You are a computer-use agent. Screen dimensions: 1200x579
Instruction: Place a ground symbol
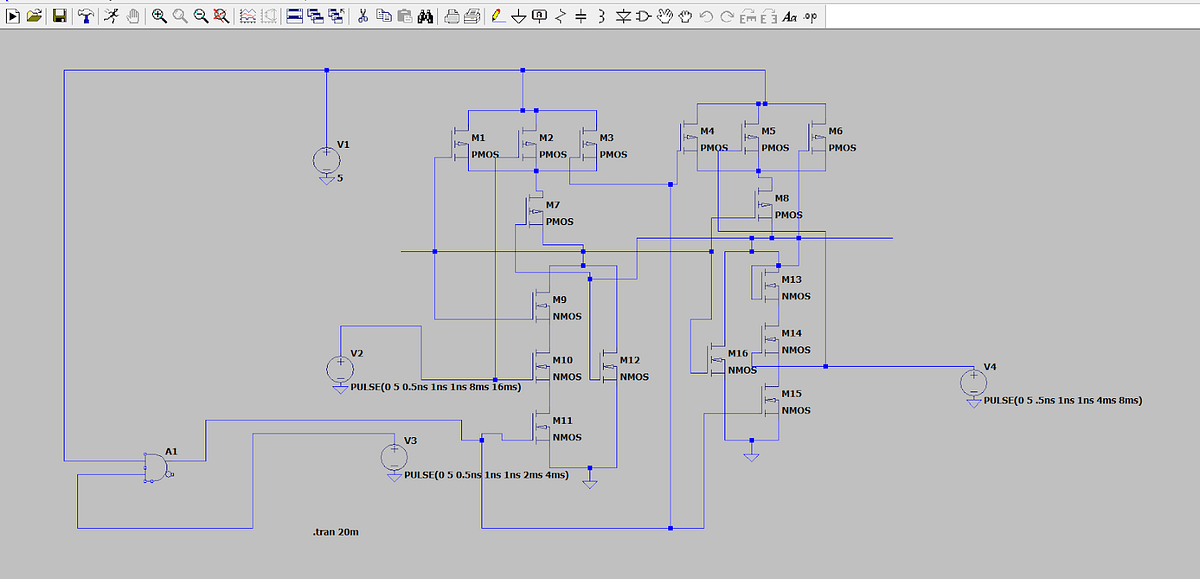[x=518, y=14]
